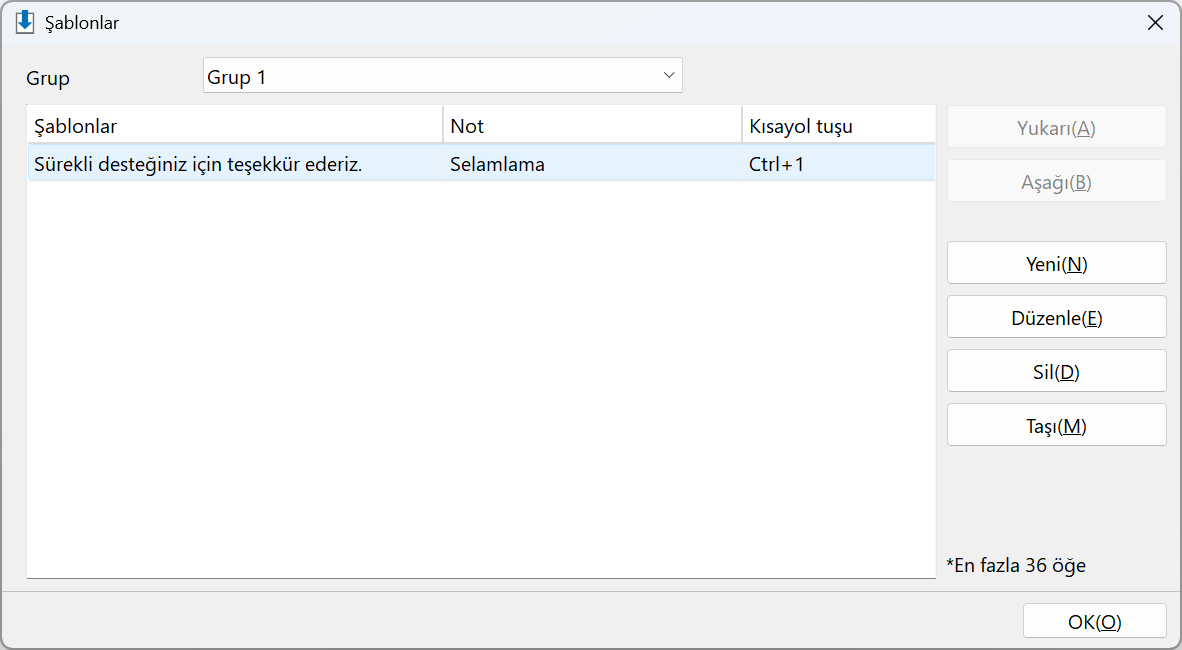This screenshot has width=1182, height=650.
Task: Close the Şablonlar dialog window
Action: [x=1155, y=23]
